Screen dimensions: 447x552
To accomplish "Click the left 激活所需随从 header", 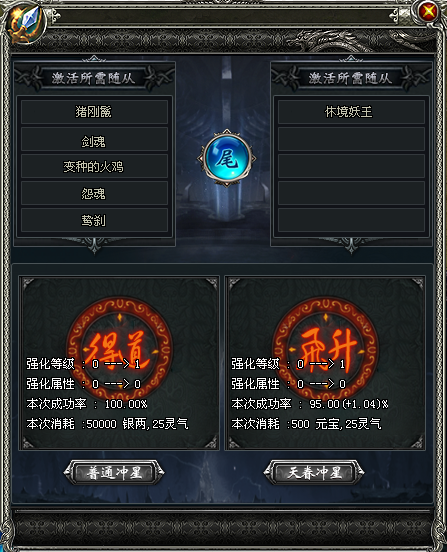I will click(94, 78).
